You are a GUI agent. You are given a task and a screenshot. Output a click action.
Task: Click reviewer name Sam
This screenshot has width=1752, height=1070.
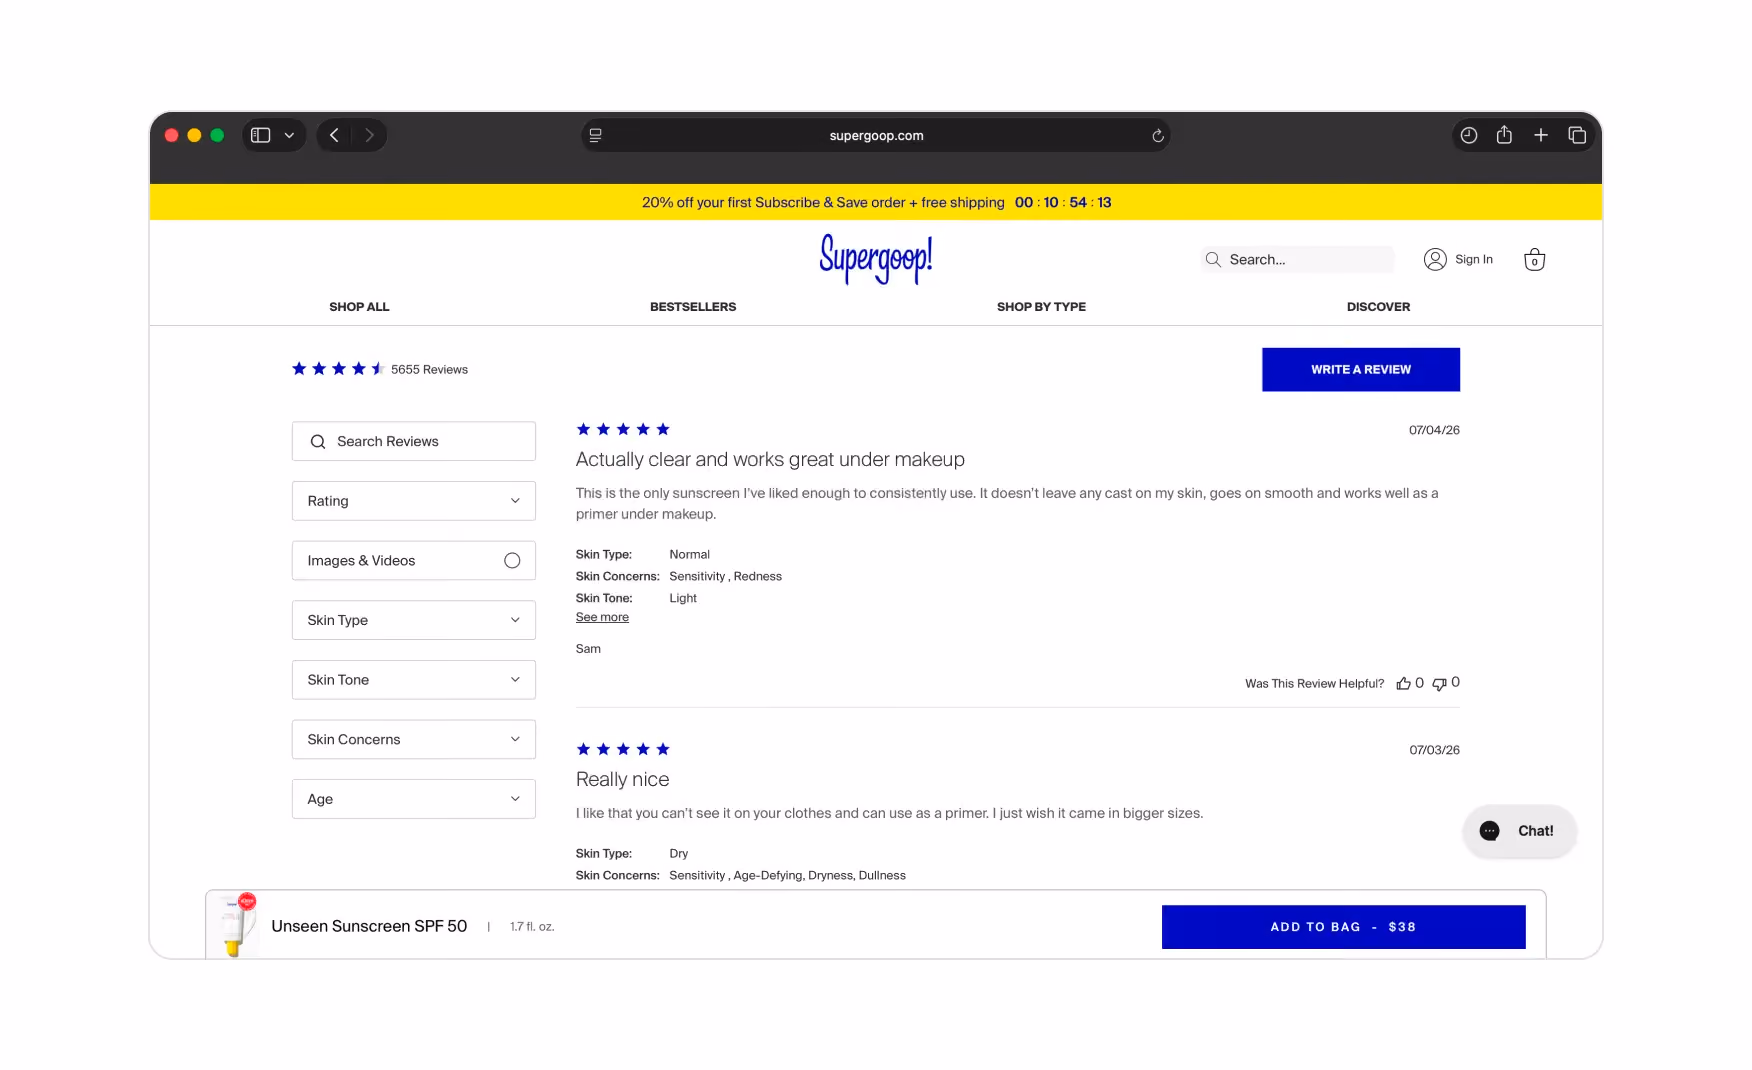pyautogui.click(x=588, y=649)
